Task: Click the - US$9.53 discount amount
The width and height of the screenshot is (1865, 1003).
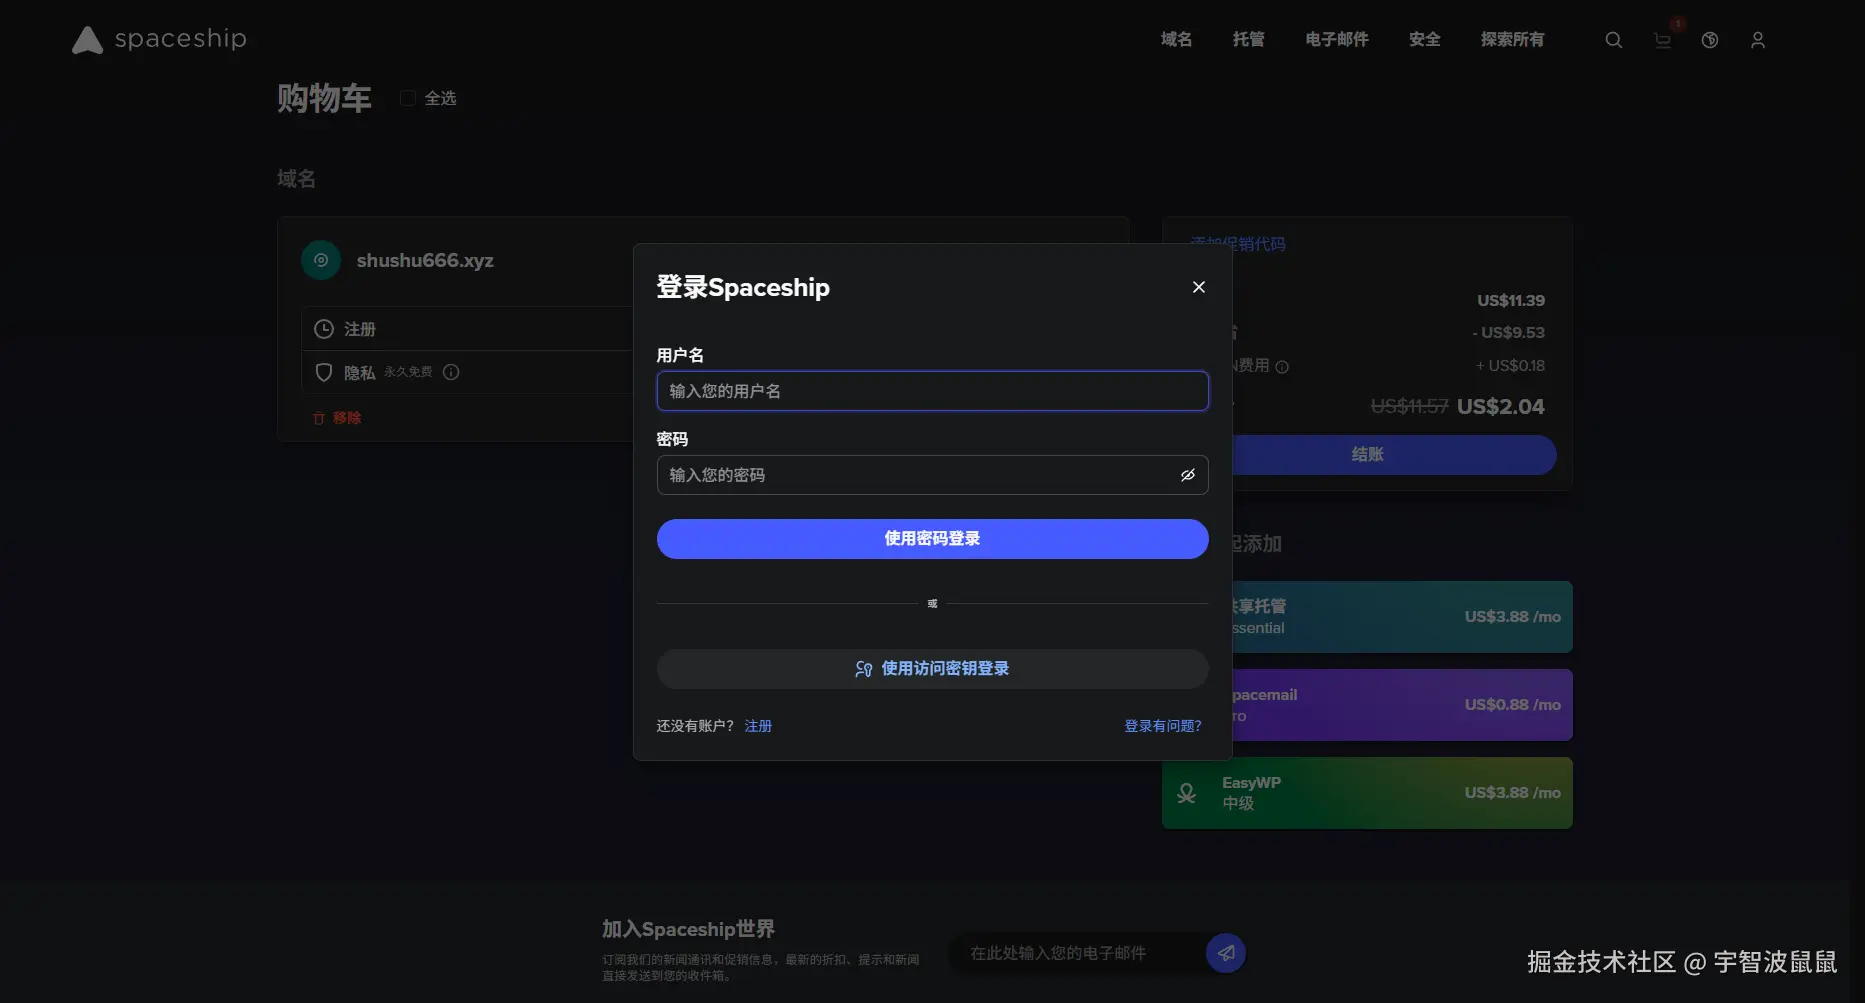Action: 1508,332
